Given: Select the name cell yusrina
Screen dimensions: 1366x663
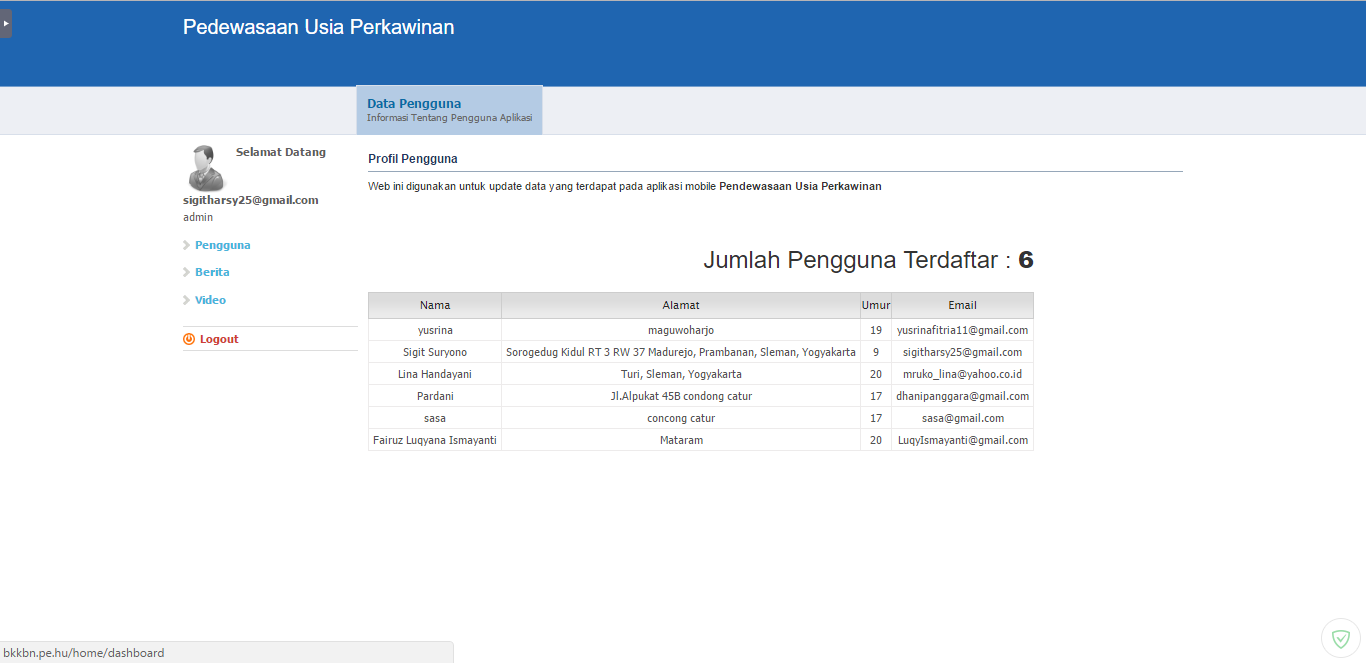Looking at the screenshot, I should (435, 330).
